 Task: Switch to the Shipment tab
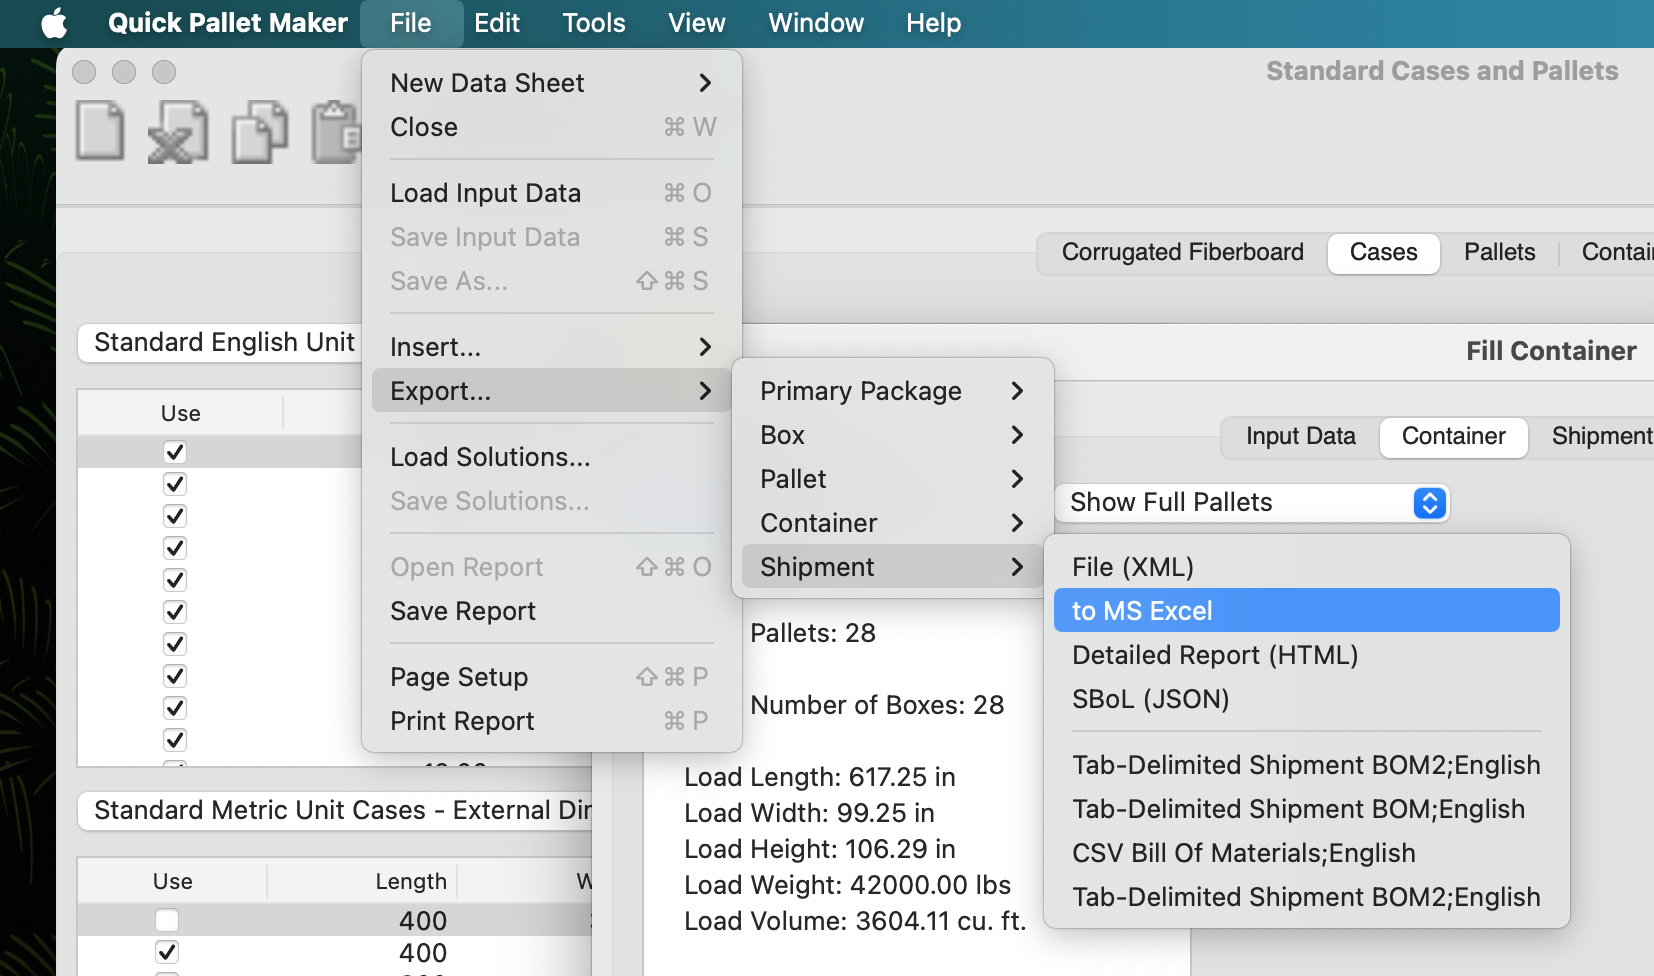coord(1601,436)
